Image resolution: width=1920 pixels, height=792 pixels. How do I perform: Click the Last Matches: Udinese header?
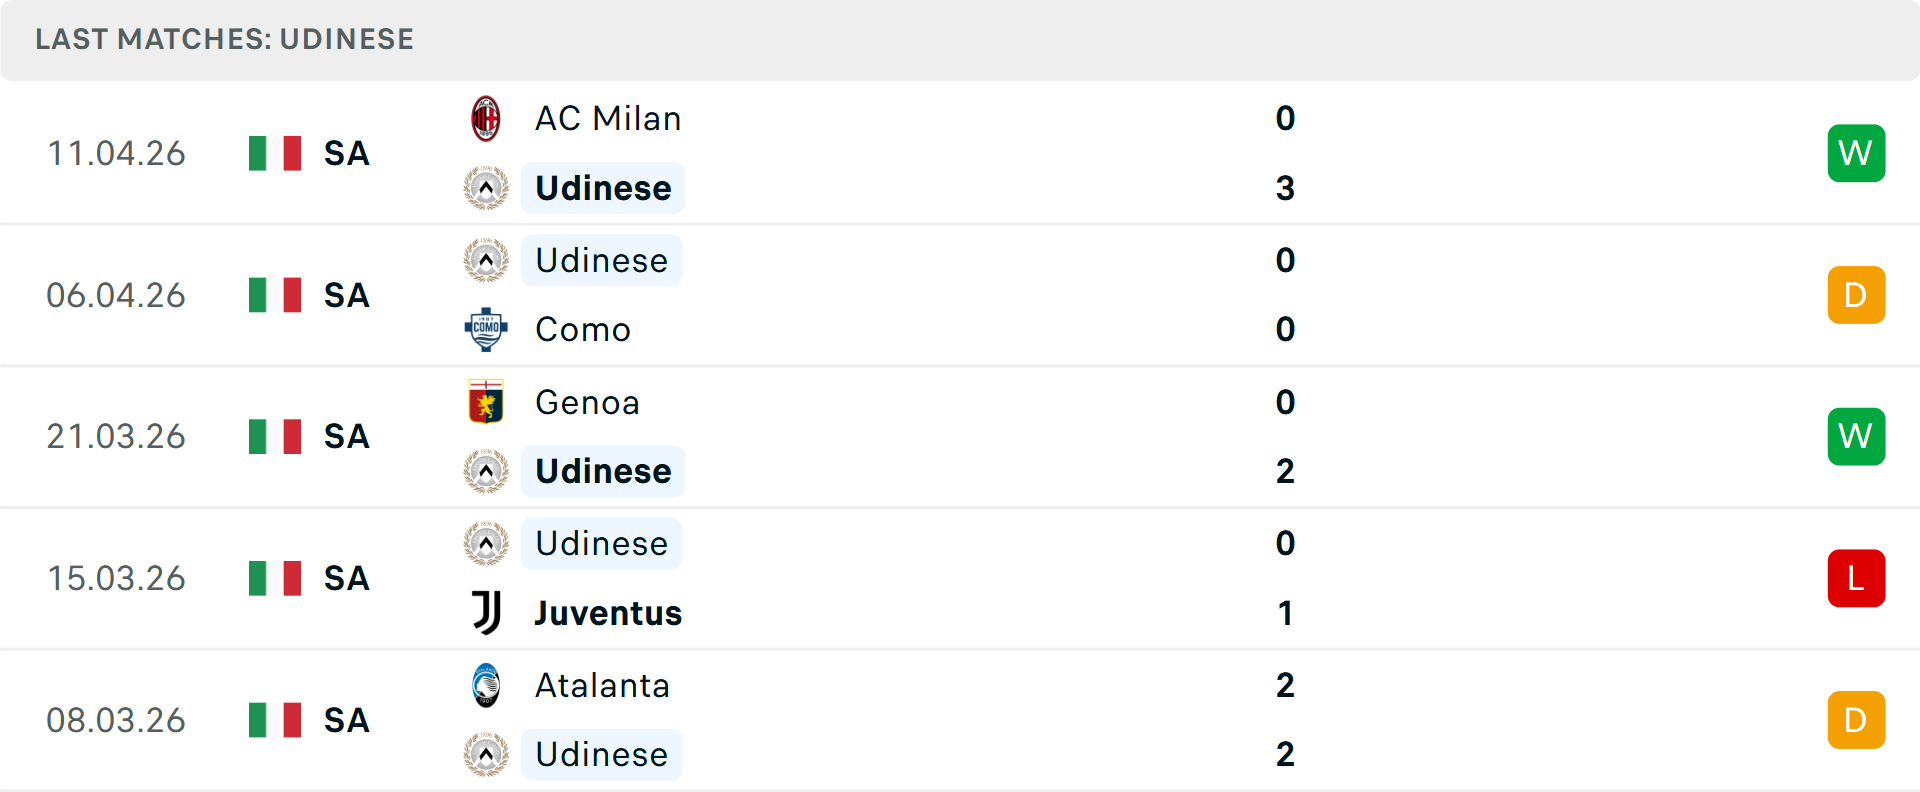[x=224, y=39]
